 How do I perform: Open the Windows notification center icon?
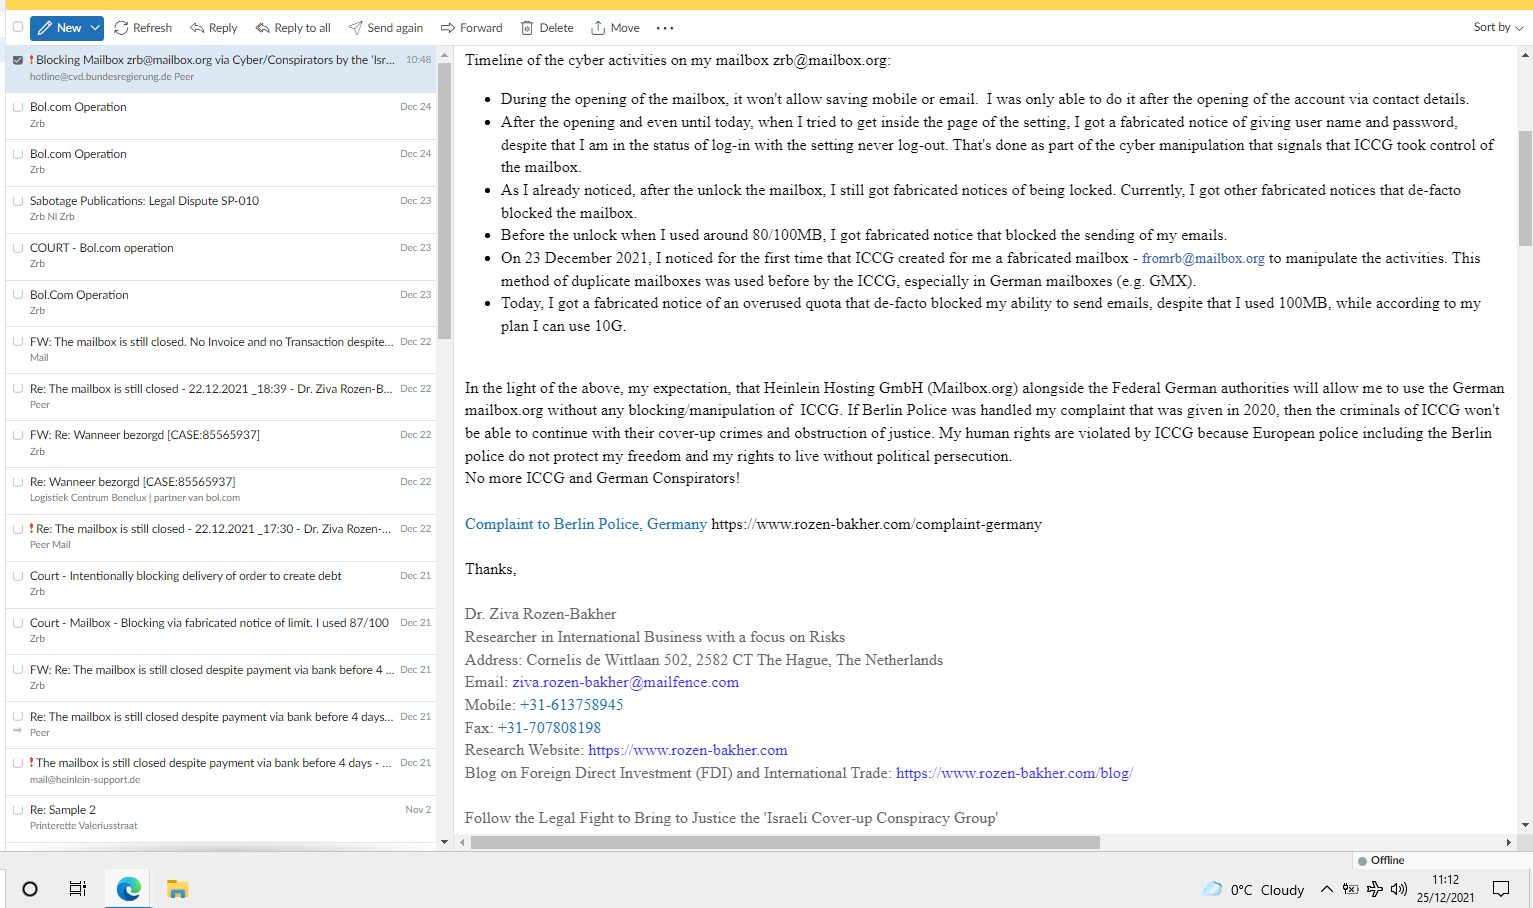coord(1501,889)
